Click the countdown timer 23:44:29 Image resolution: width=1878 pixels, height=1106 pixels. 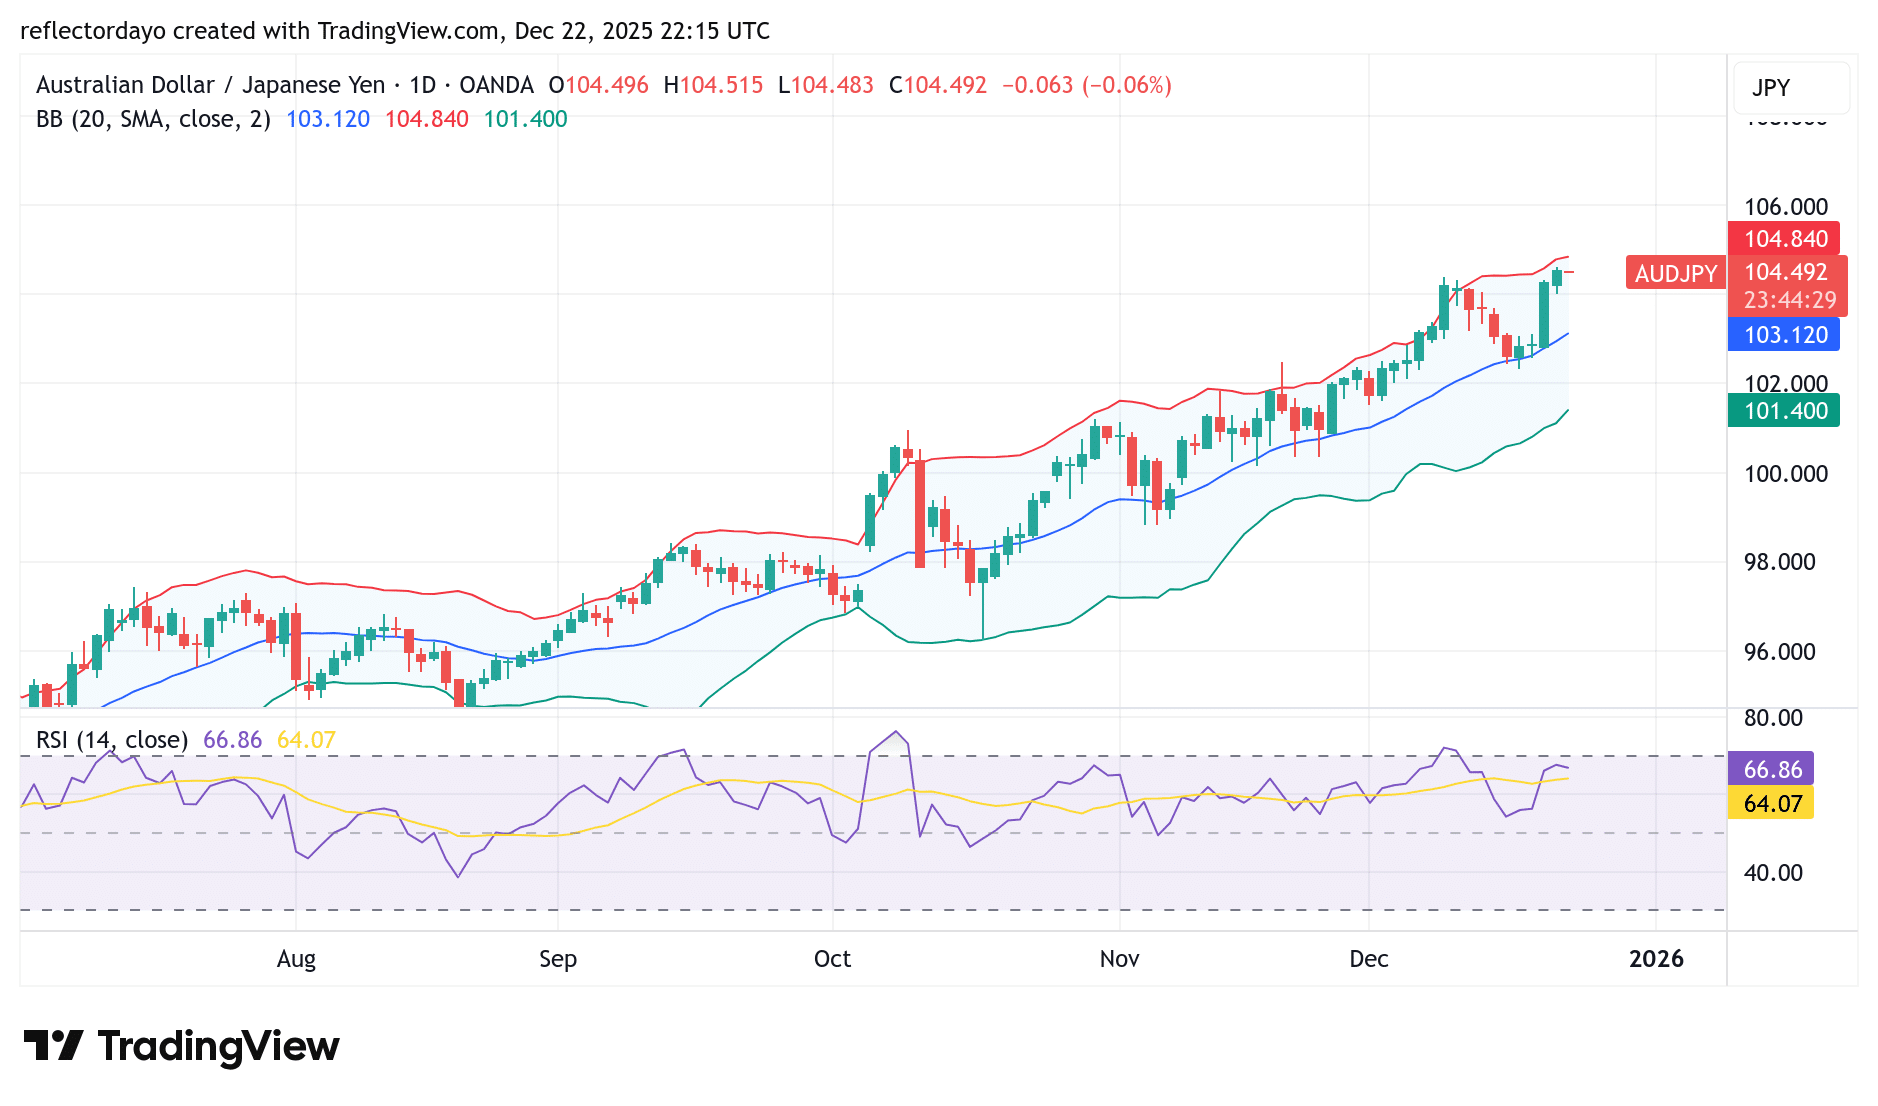[1789, 297]
